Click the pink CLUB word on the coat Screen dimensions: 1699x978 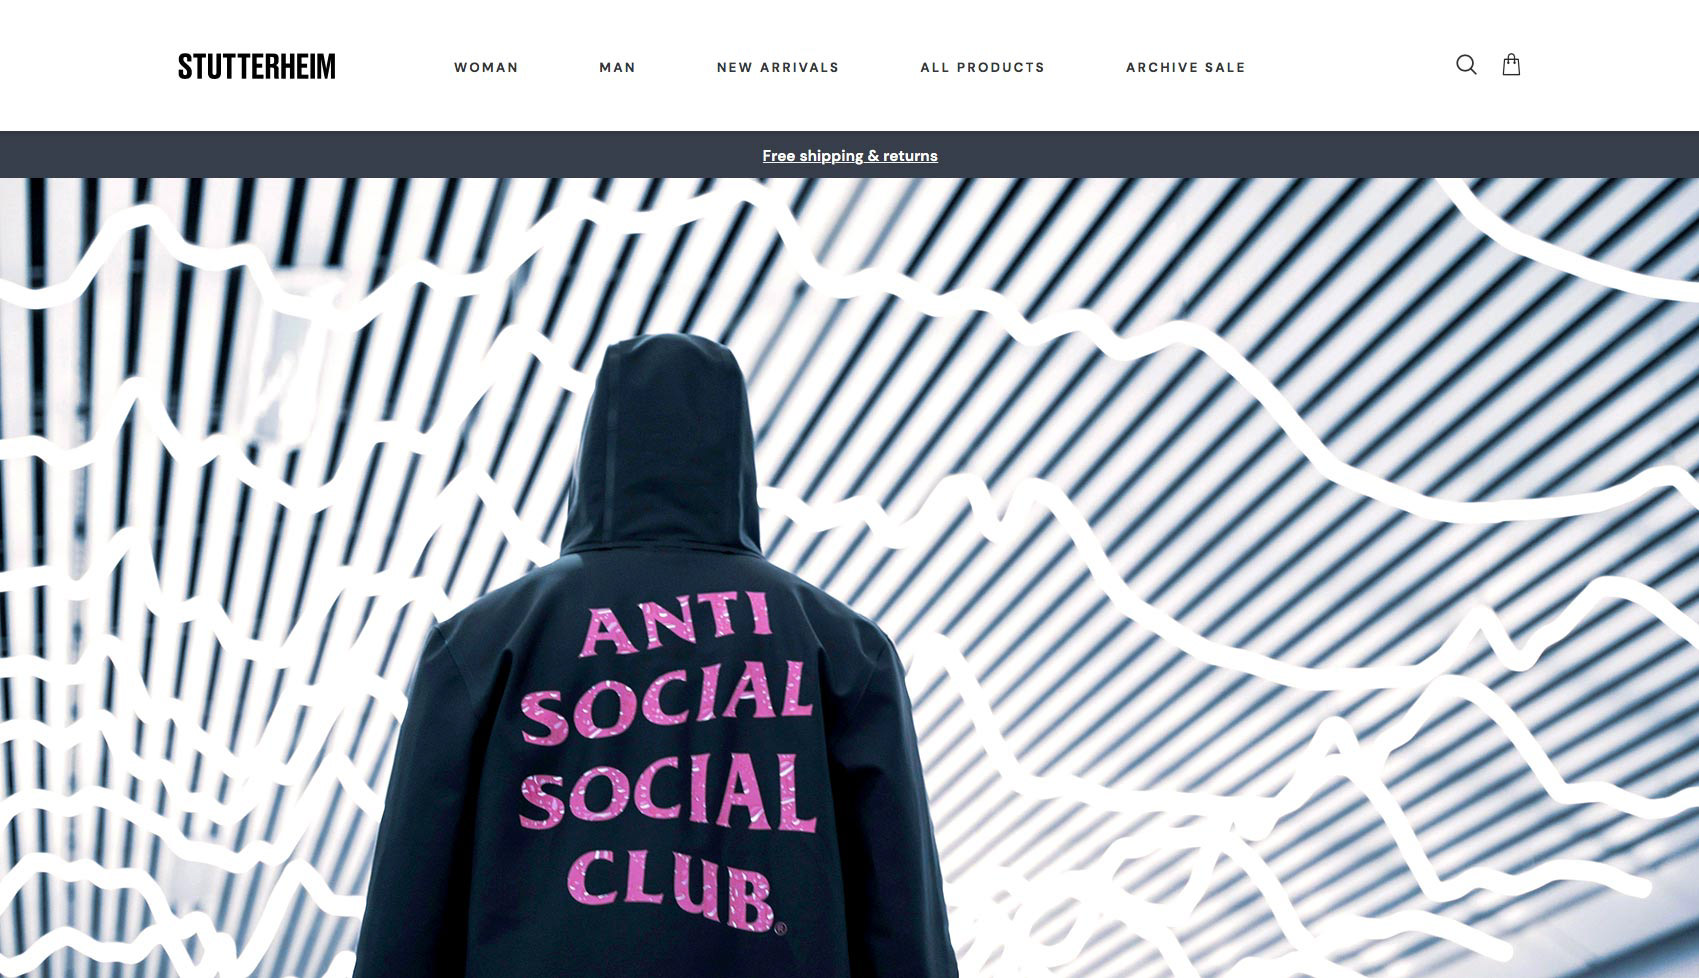coord(672,888)
